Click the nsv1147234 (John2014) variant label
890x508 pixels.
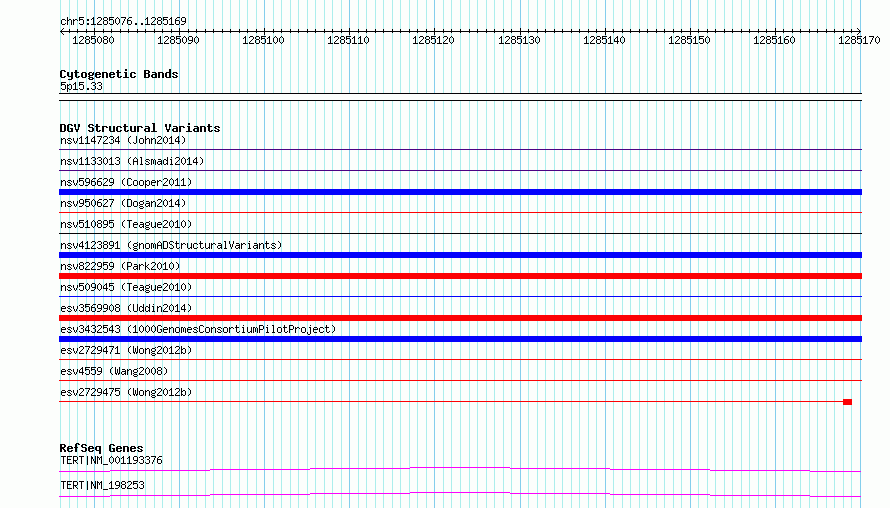(x=123, y=140)
